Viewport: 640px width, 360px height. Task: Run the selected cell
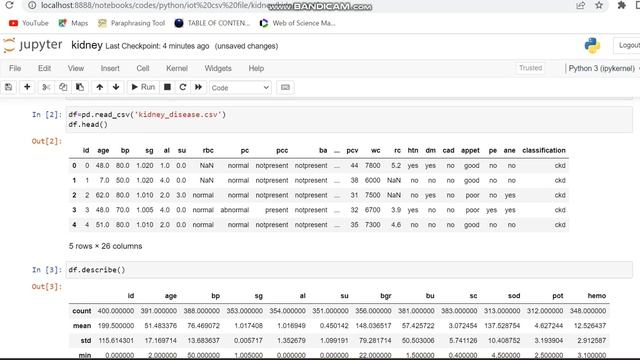coord(143,87)
